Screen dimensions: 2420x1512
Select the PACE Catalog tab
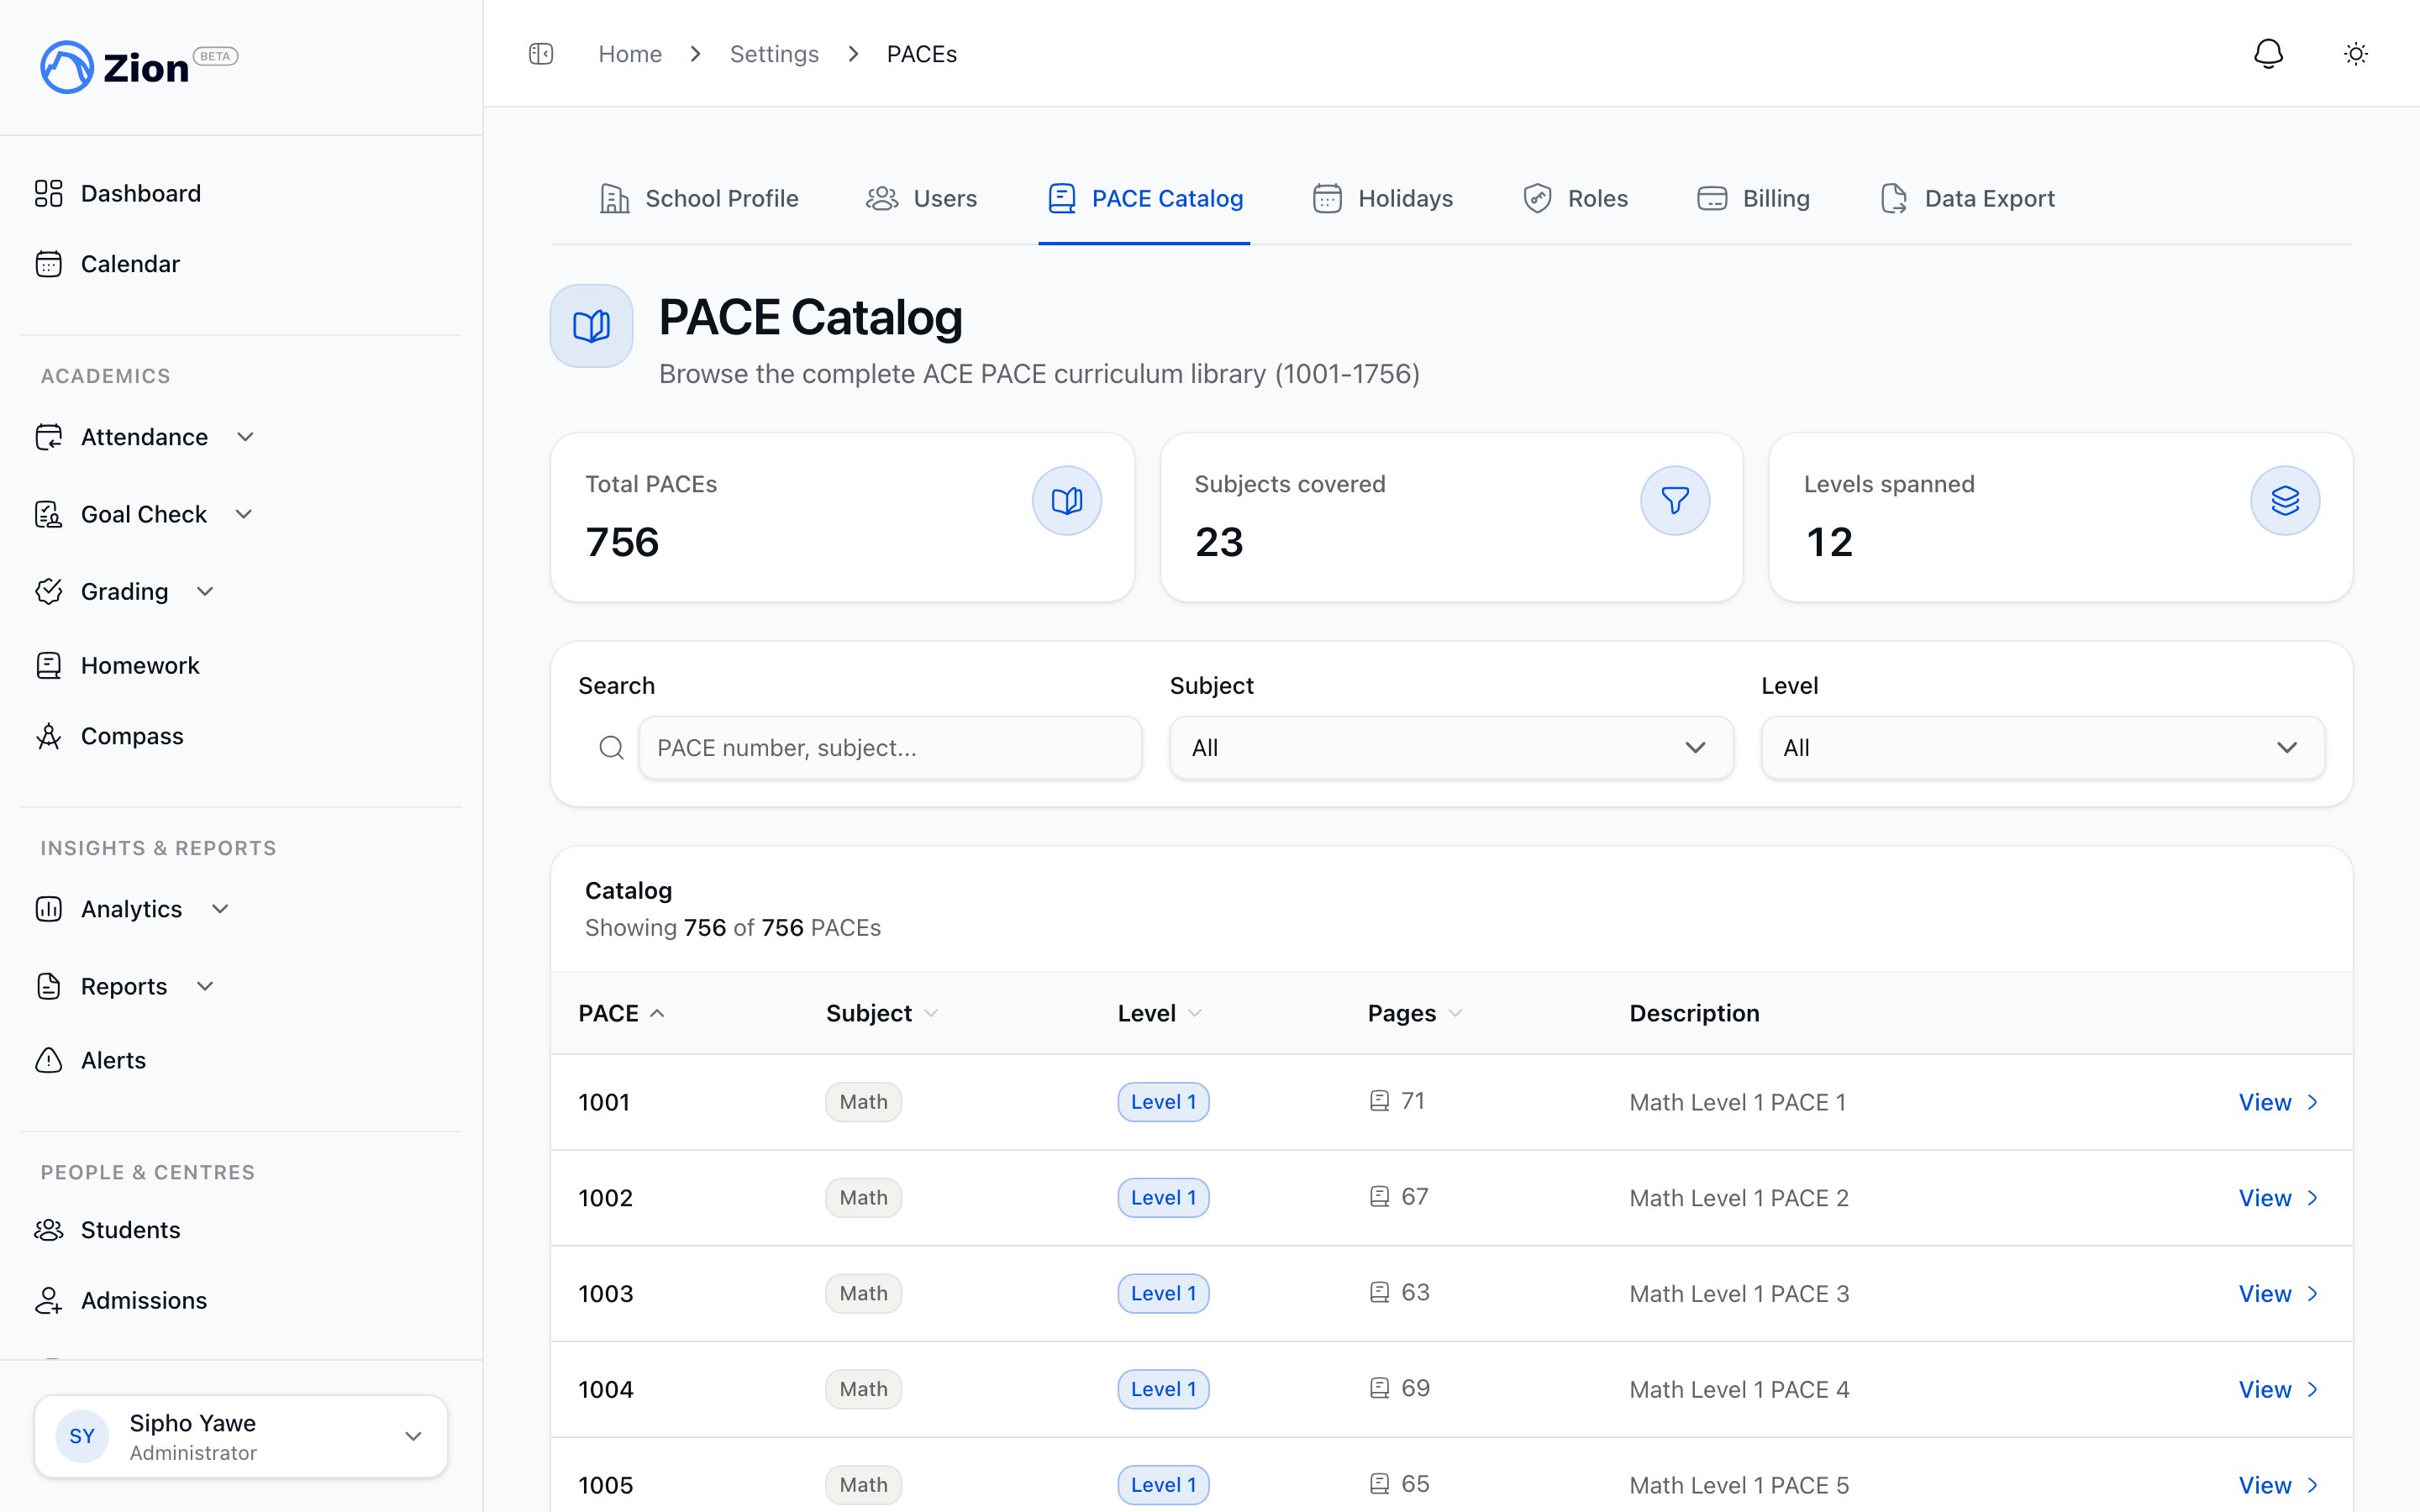coord(1145,198)
